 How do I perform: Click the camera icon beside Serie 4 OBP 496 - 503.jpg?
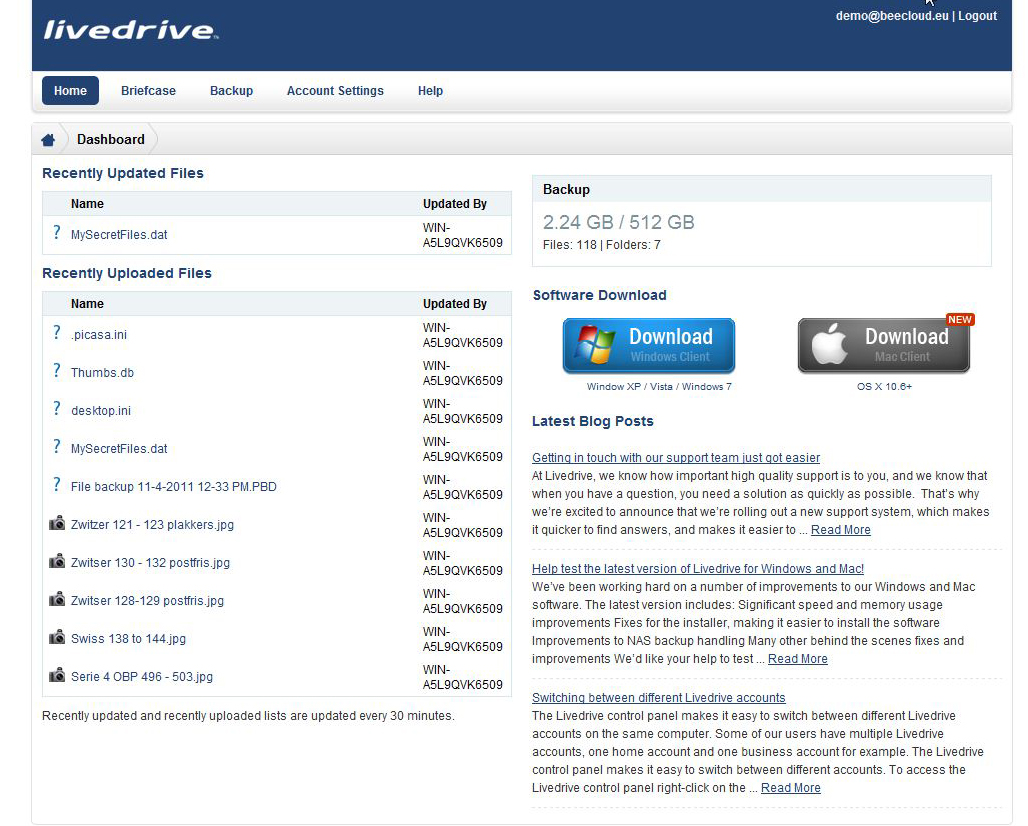coord(57,676)
